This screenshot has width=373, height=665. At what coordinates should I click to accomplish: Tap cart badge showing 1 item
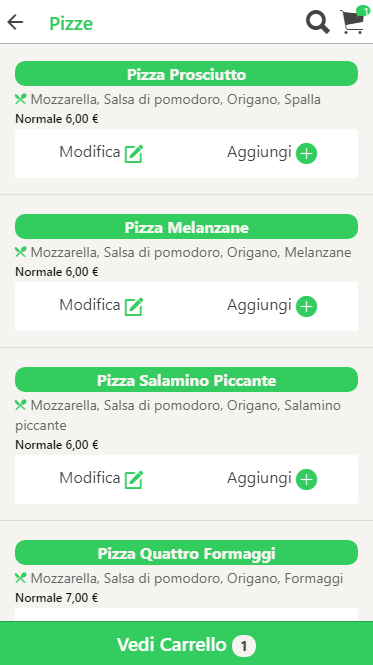pyautogui.click(x=363, y=10)
